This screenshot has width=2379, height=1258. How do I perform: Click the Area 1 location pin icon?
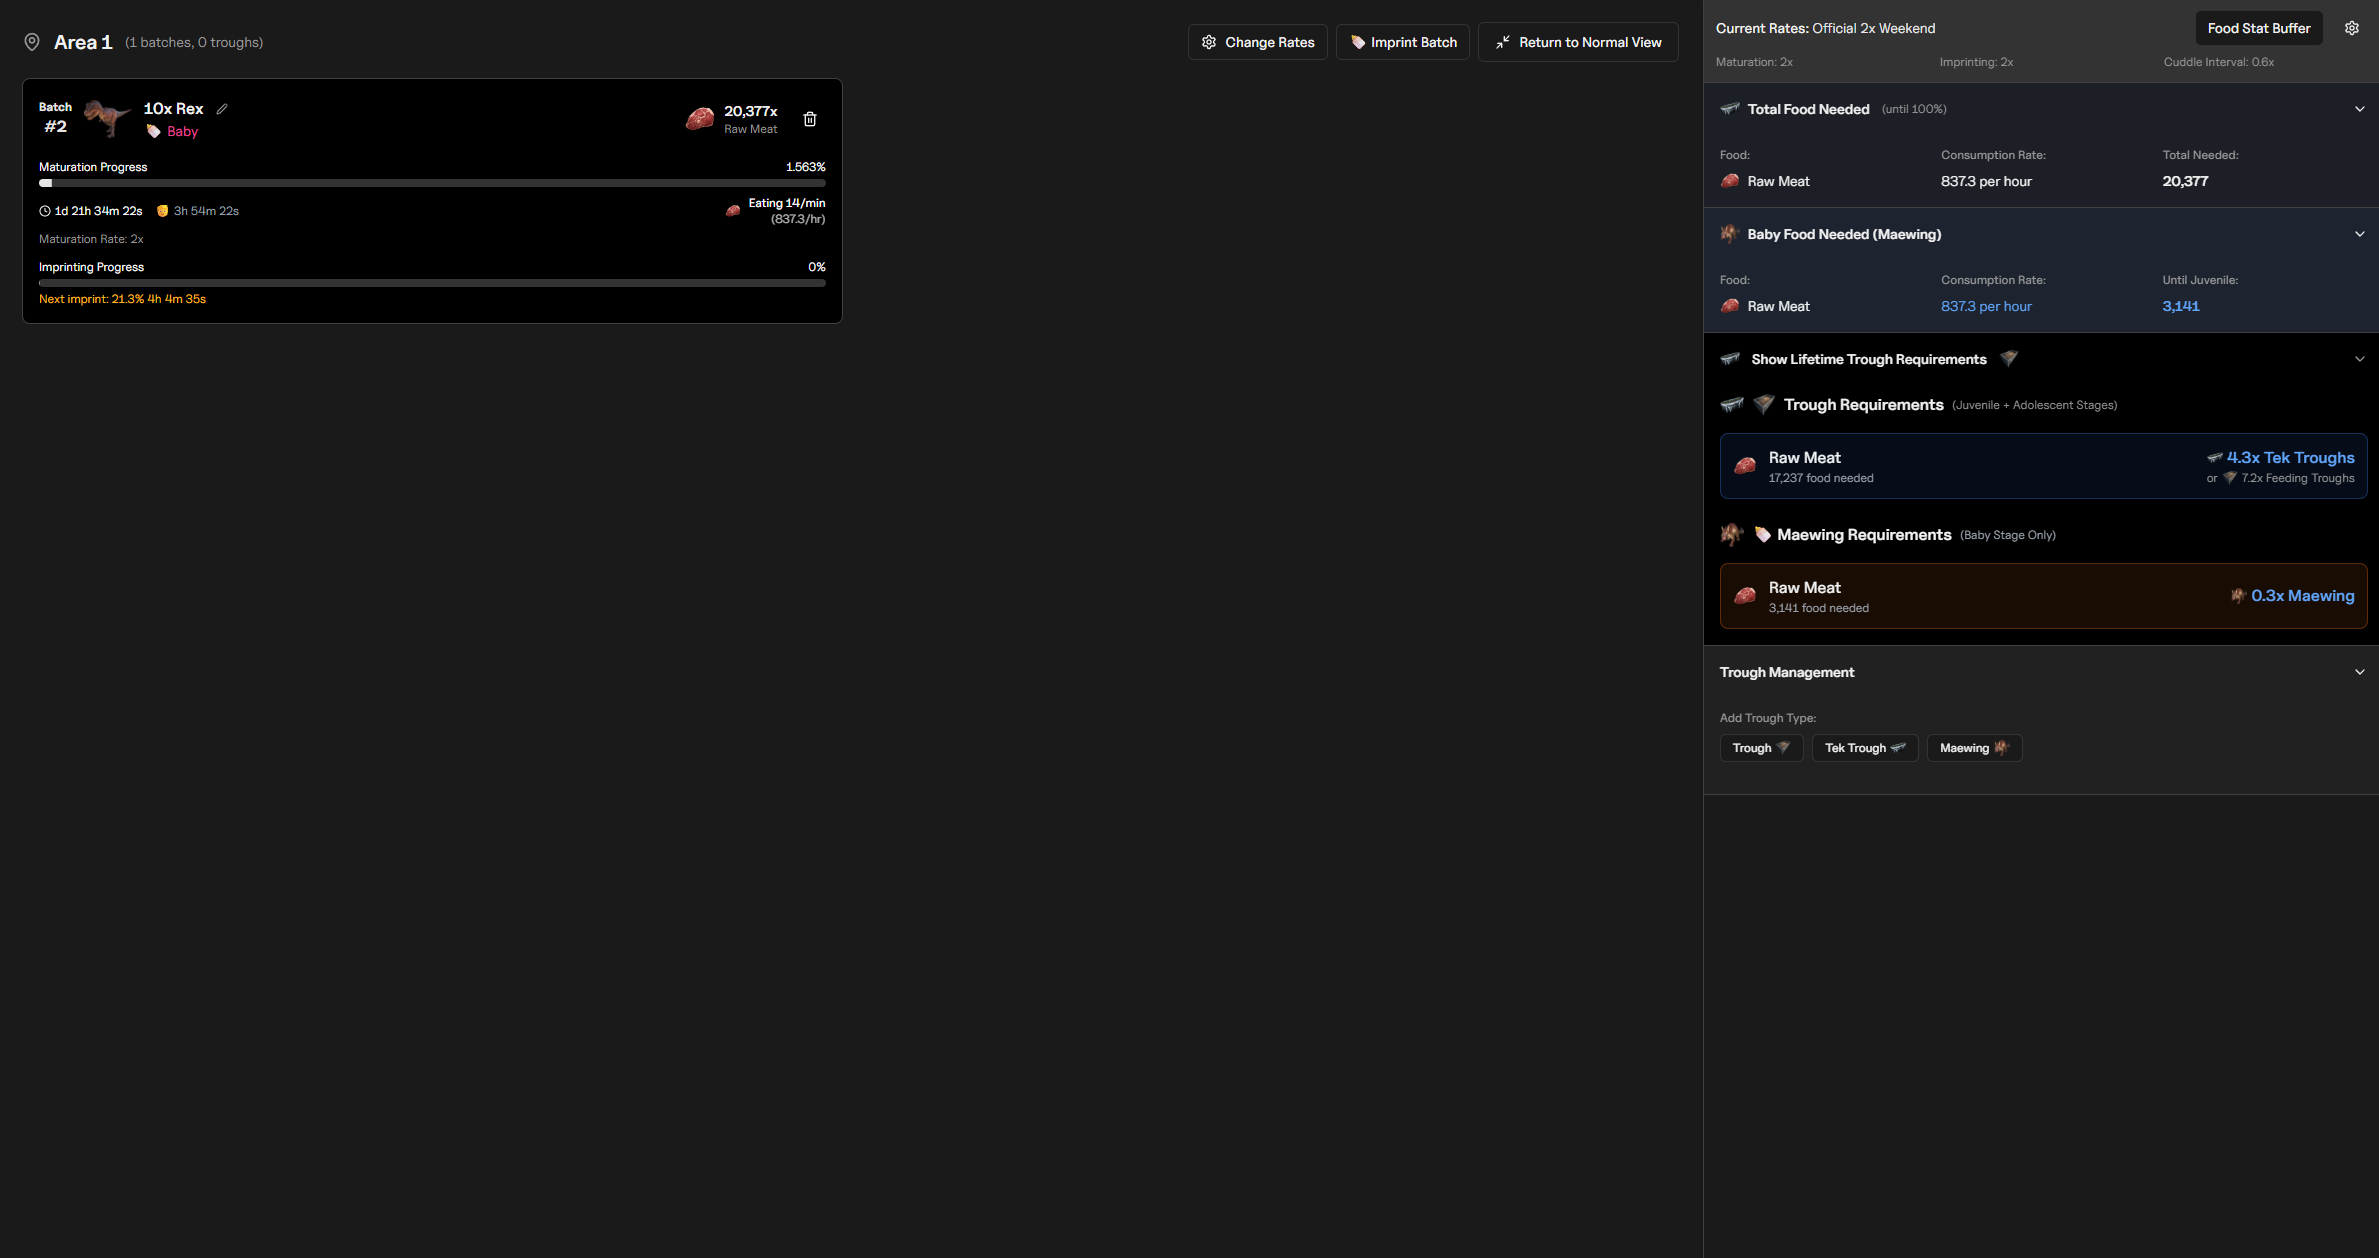(32, 42)
